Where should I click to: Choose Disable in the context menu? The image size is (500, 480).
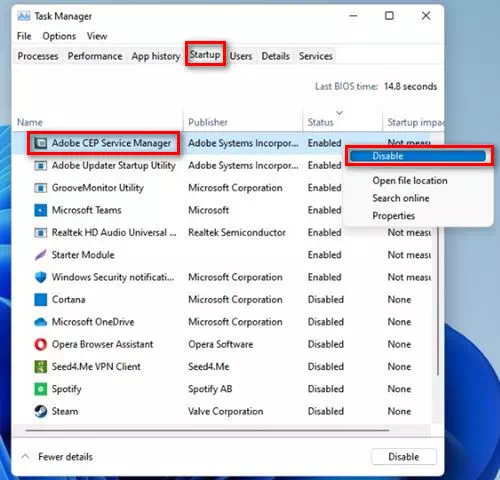point(418,156)
